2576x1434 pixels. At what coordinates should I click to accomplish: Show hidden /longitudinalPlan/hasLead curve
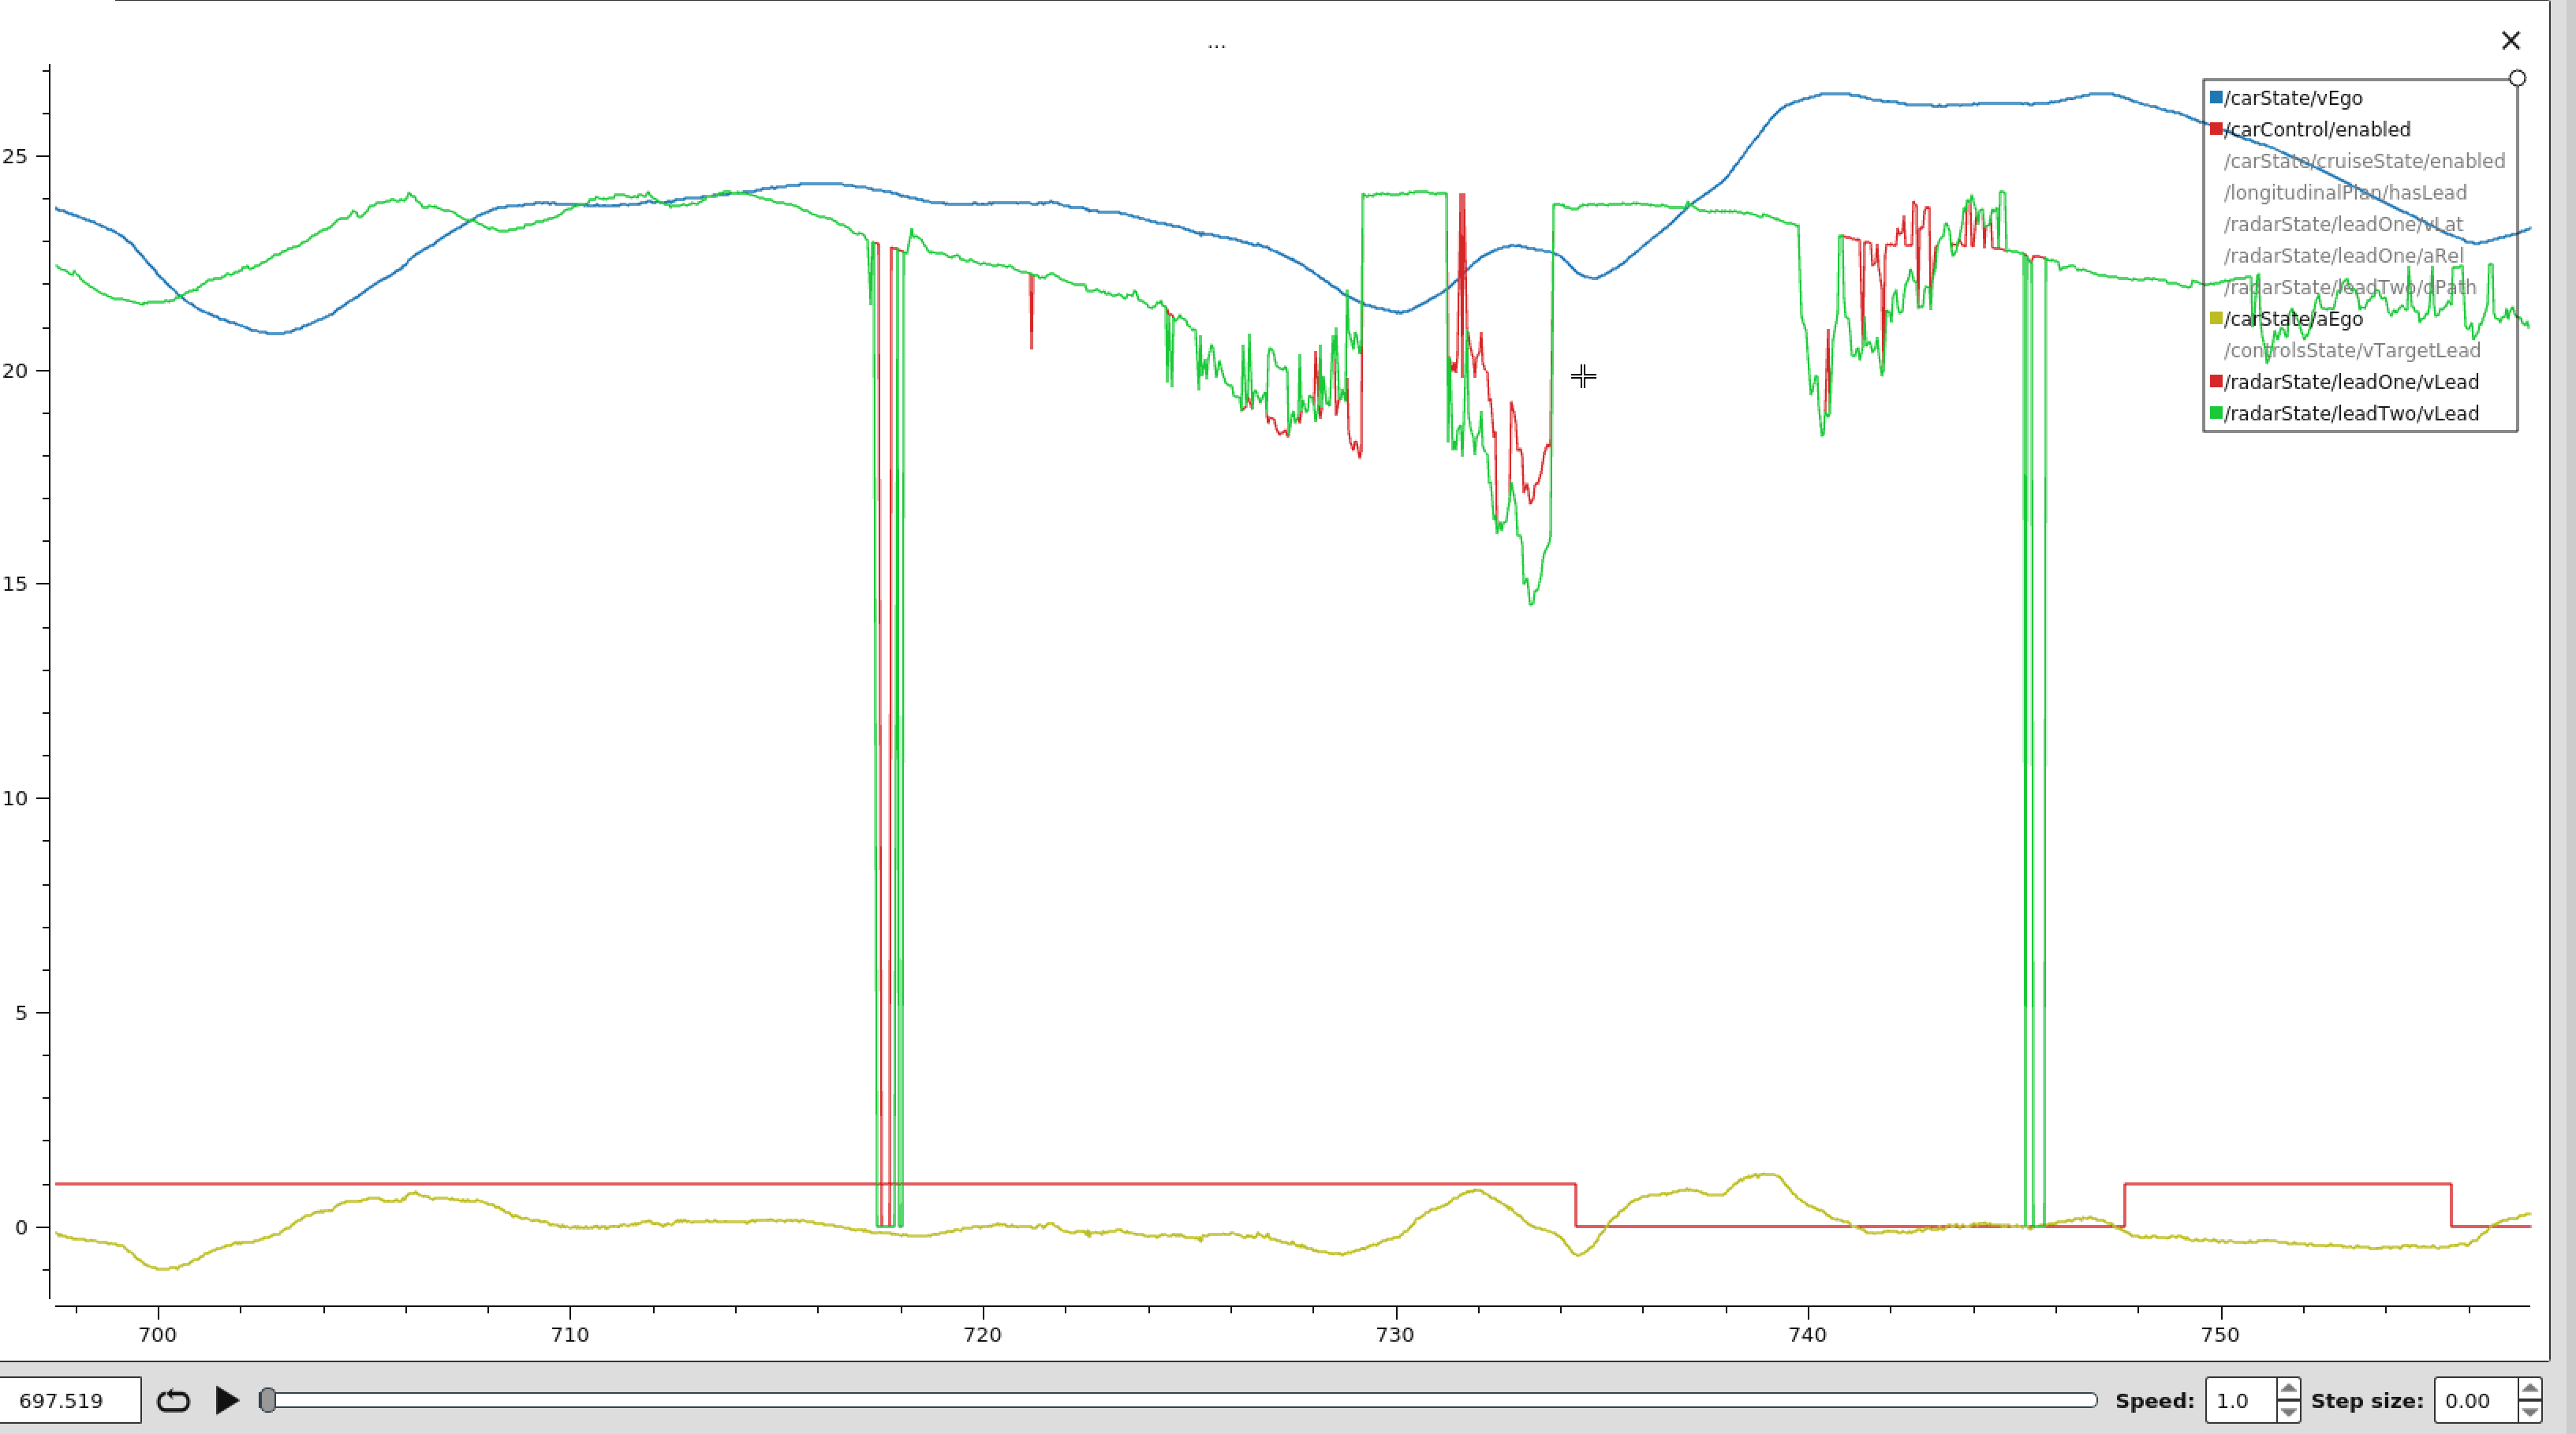2344,193
